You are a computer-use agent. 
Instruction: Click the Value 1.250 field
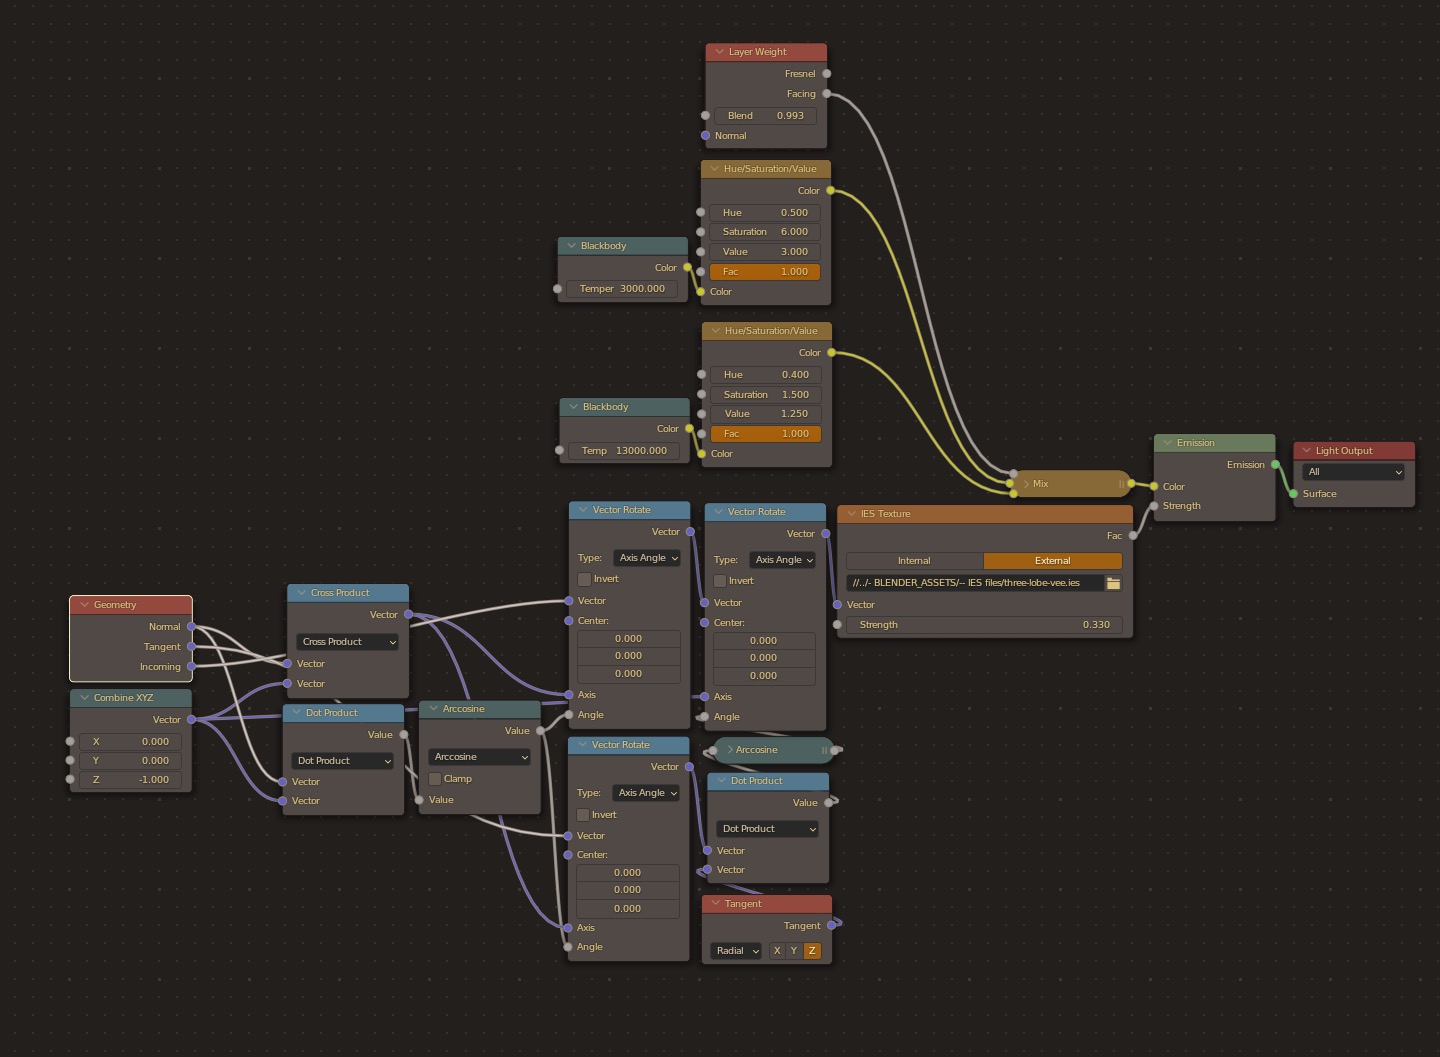point(766,414)
